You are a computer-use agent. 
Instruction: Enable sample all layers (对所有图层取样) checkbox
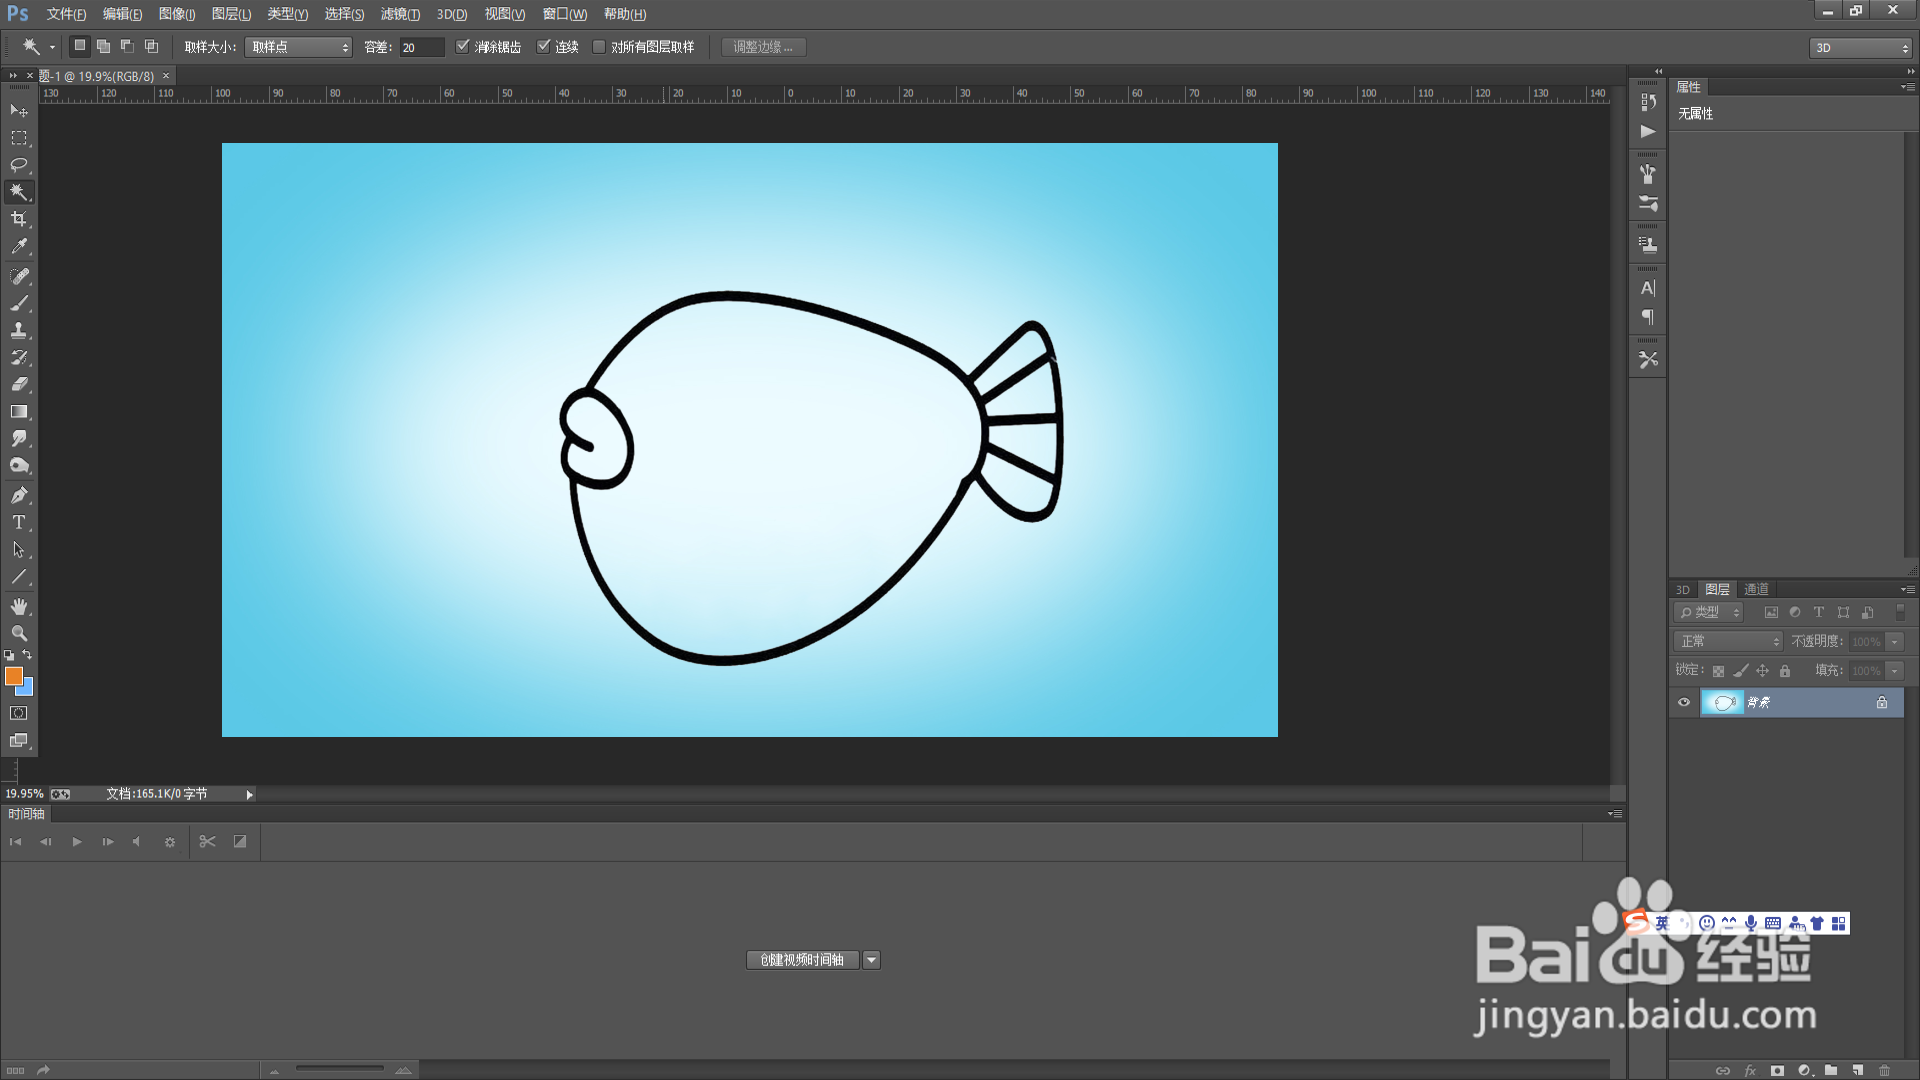[x=599, y=47]
